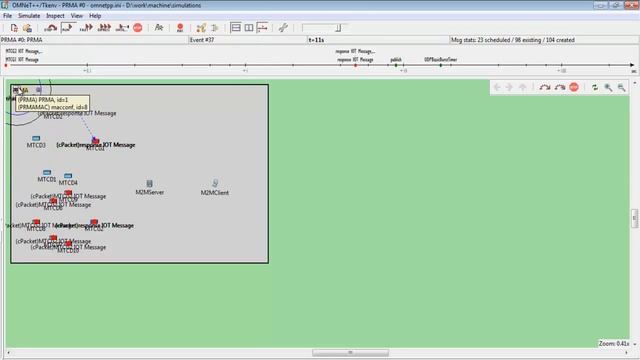
Task: Click the Go to parent up arrow icon
Action: tap(522, 87)
